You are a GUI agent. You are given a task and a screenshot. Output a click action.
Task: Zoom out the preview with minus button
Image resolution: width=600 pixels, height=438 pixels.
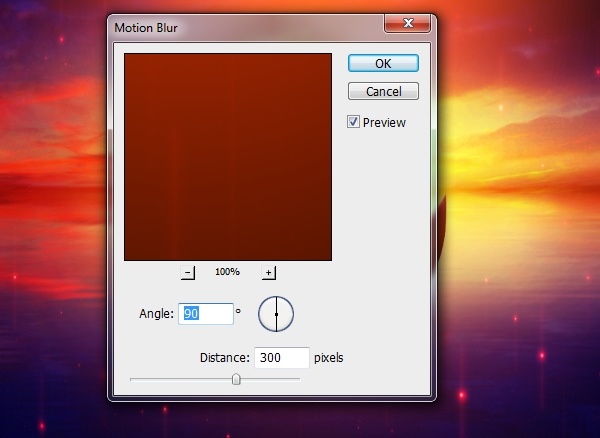pyautogui.click(x=188, y=273)
